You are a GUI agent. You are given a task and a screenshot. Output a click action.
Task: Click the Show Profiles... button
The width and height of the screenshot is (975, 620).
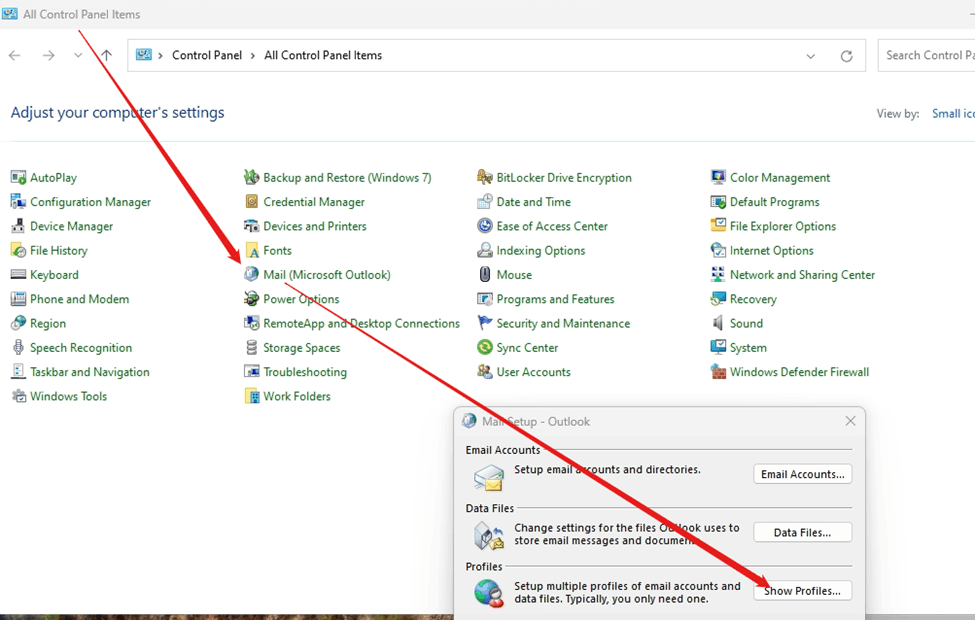803,591
